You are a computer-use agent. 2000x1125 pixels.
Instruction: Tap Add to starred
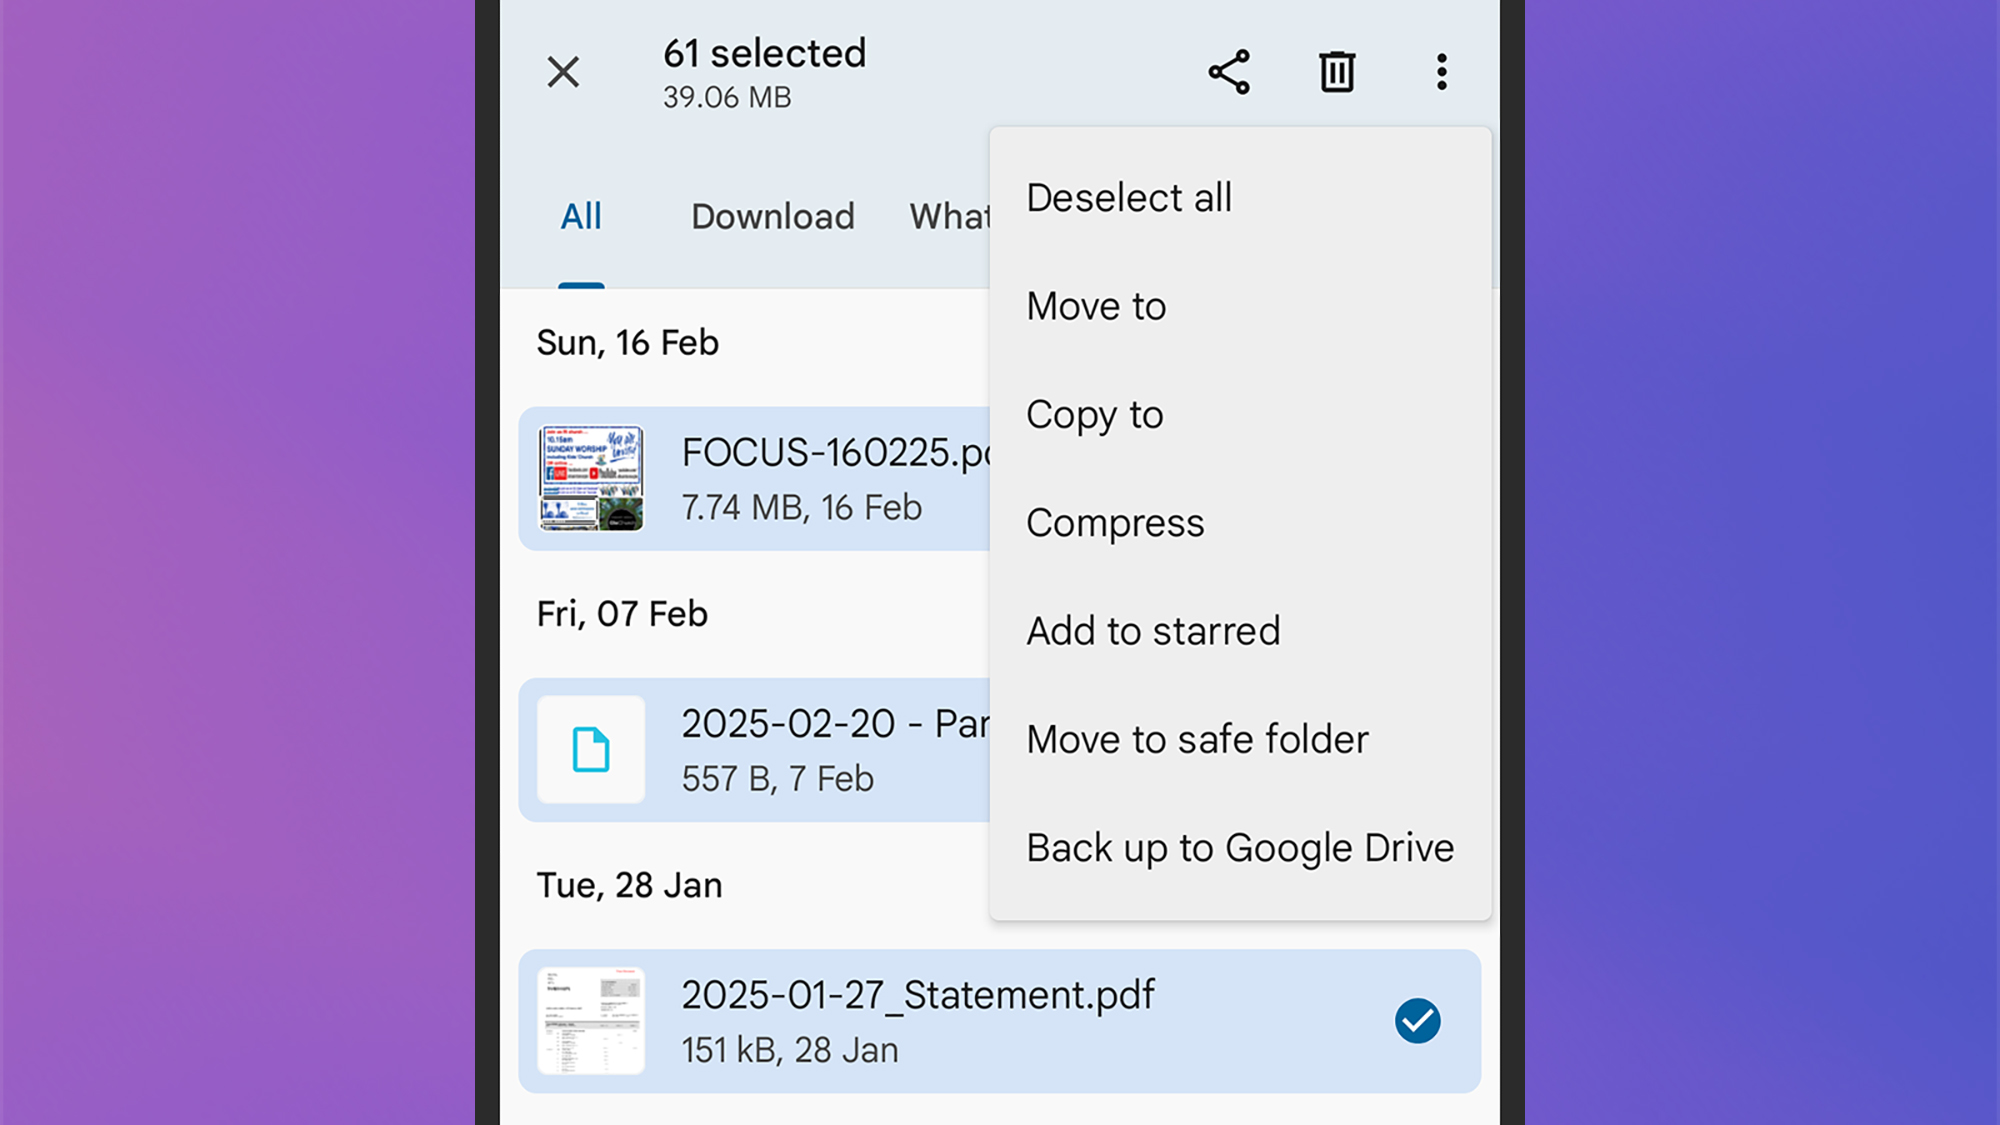pyautogui.click(x=1153, y=631)
